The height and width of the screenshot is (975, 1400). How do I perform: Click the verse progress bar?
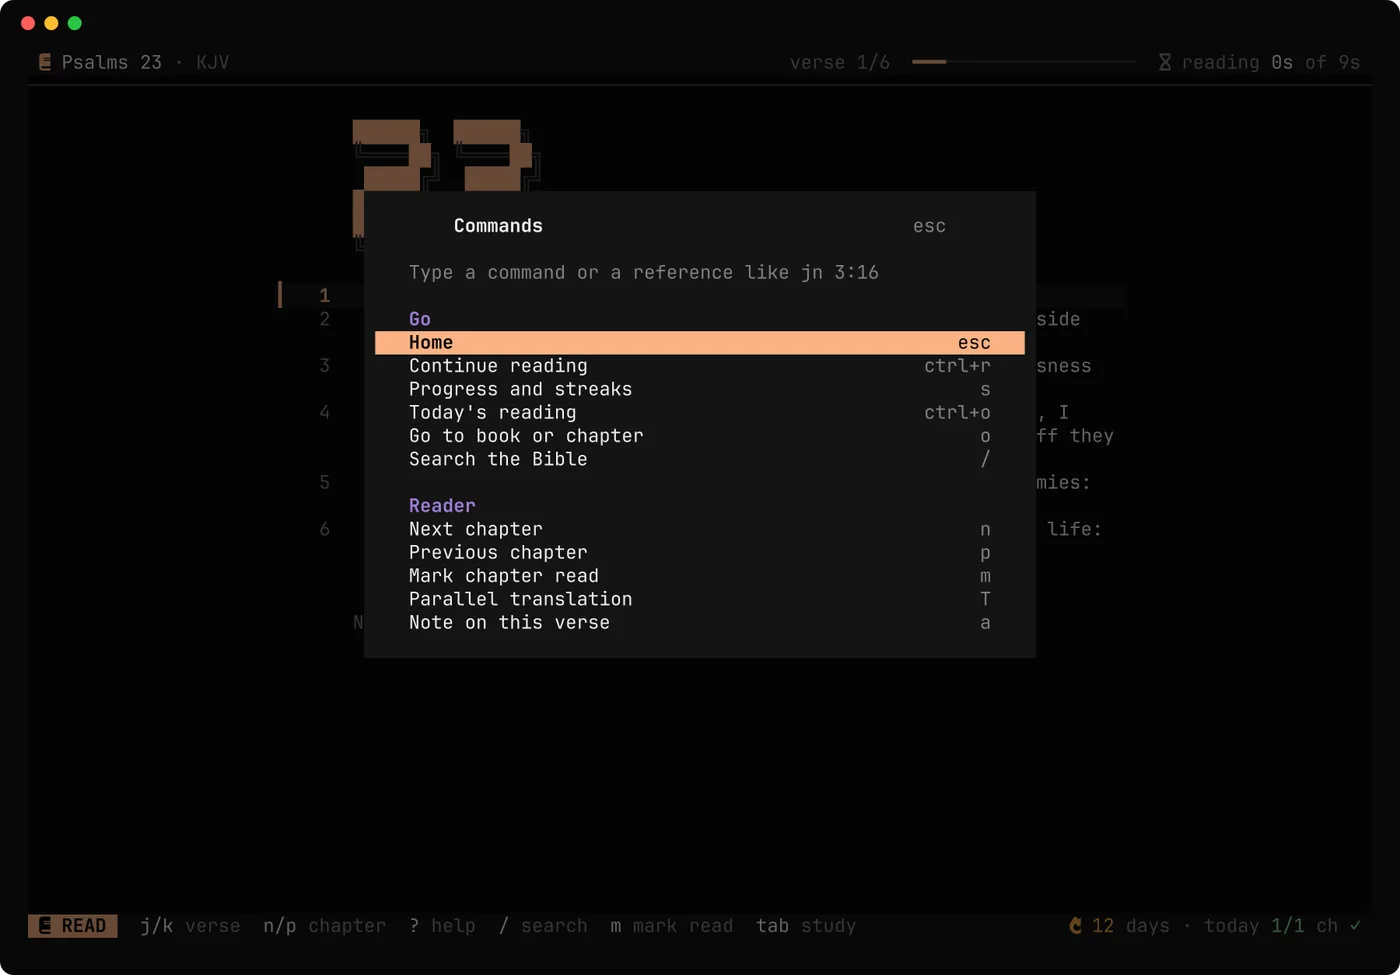pos(1024,62)
